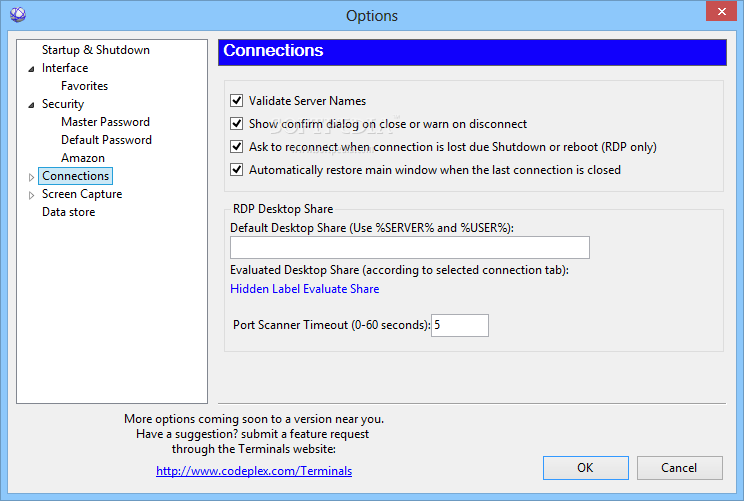
Task: Open the Favorites options page
Action: click(84, 86)
